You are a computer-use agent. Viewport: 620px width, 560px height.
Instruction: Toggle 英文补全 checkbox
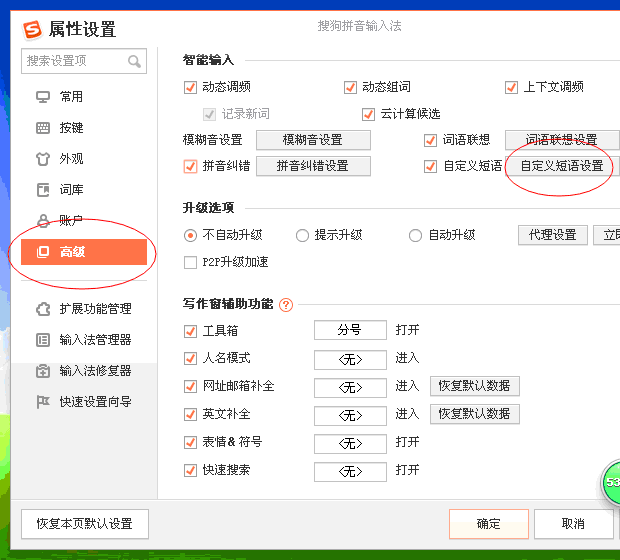[190, 414]
